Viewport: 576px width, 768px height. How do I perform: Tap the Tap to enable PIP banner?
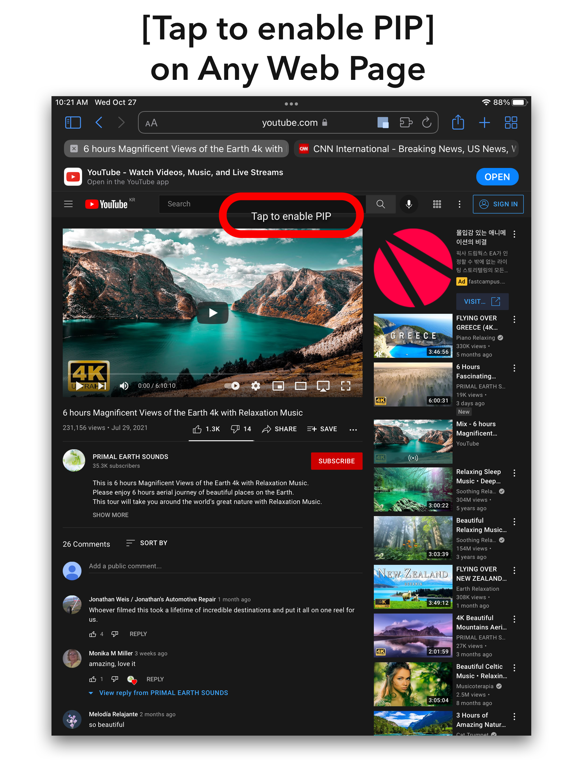pyautogui.click(x=291, y=216)
